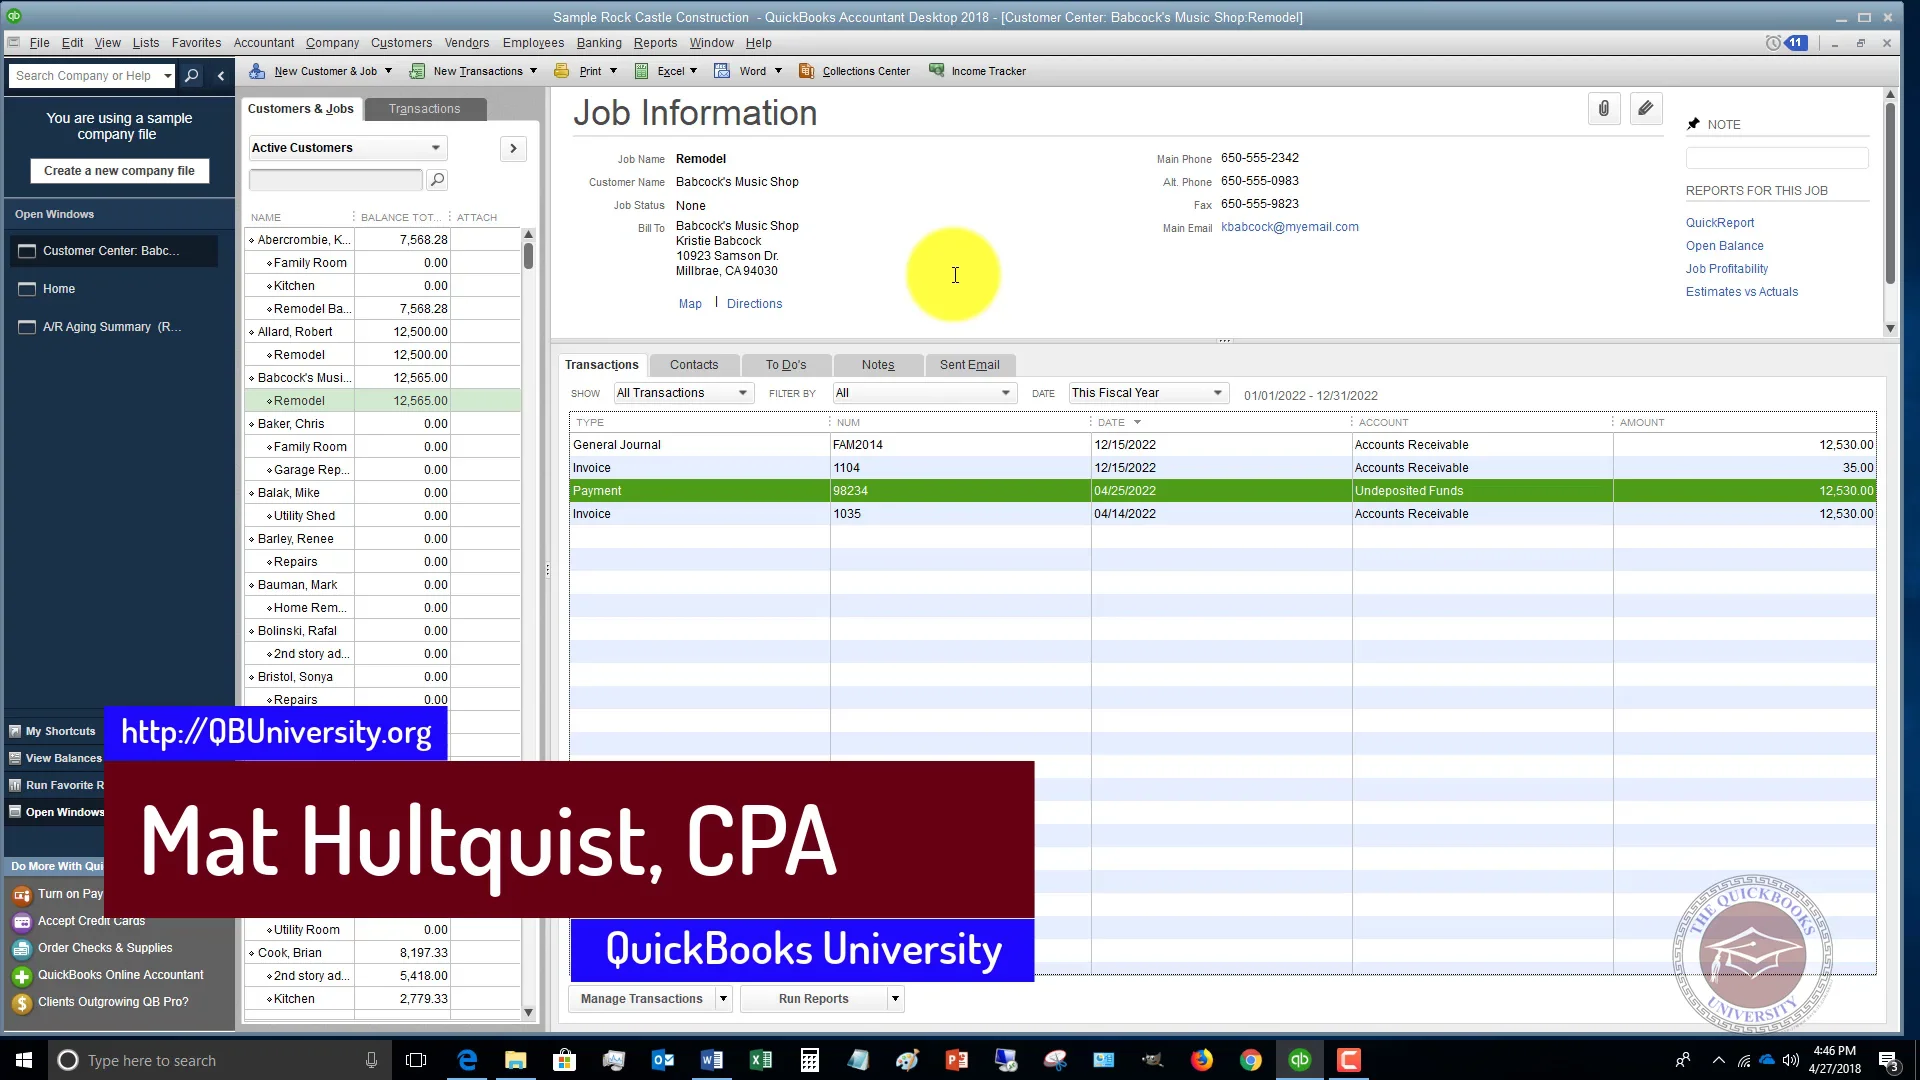Click the Clients Outgrowing QB Pro icon
1920x1080 pixels.
(22, 1002)
